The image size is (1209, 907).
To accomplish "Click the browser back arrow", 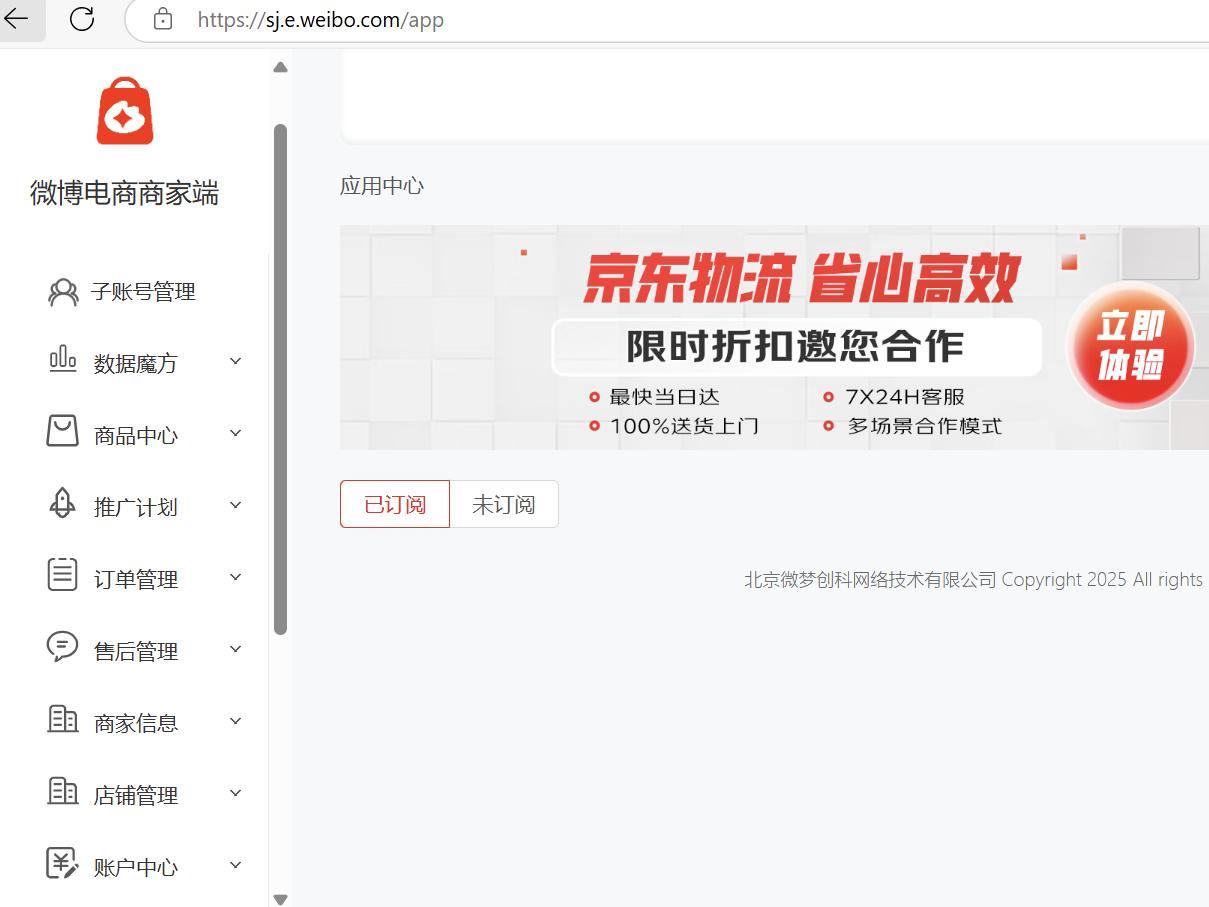I will point(17,19).
